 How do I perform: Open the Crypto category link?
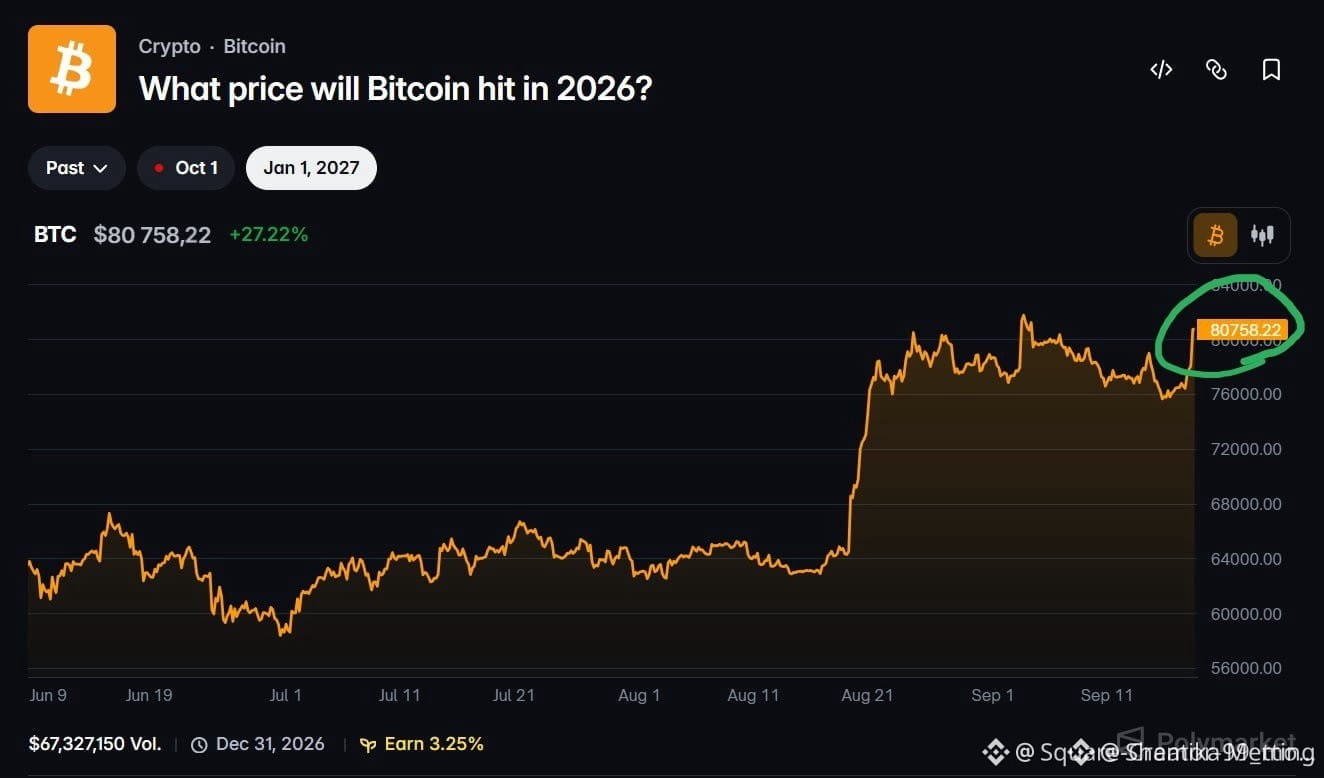click(x=169, y=46)
